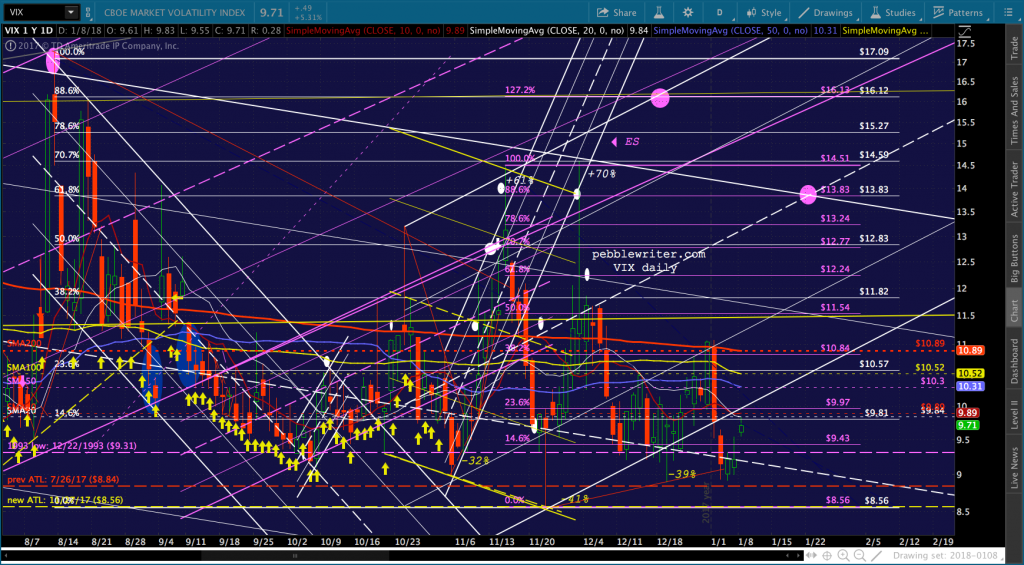Image resolution: width=1024 pixels, height=565 pixels.
Task: Click the zoom in magnifier icon
Action: (845, 556)
